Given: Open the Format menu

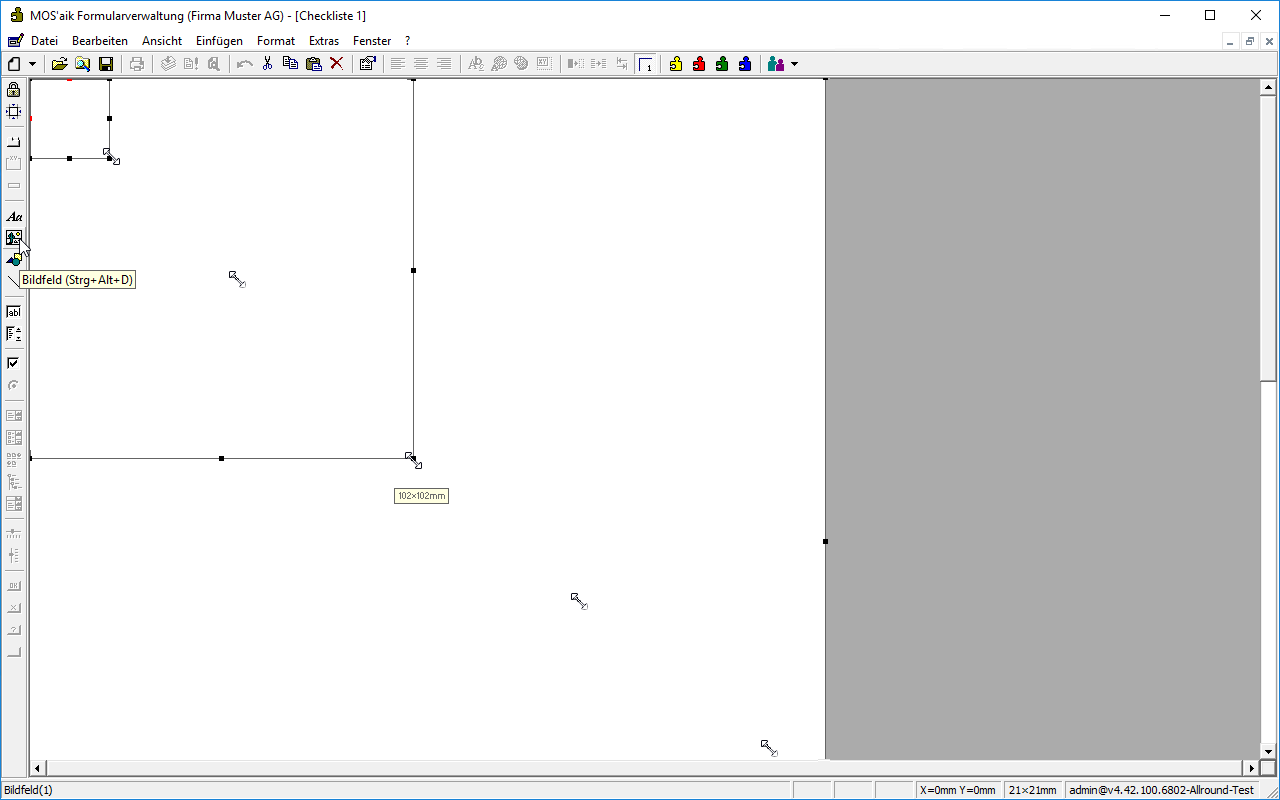Looking at the screenshot, I should click(x=275, y=41).
